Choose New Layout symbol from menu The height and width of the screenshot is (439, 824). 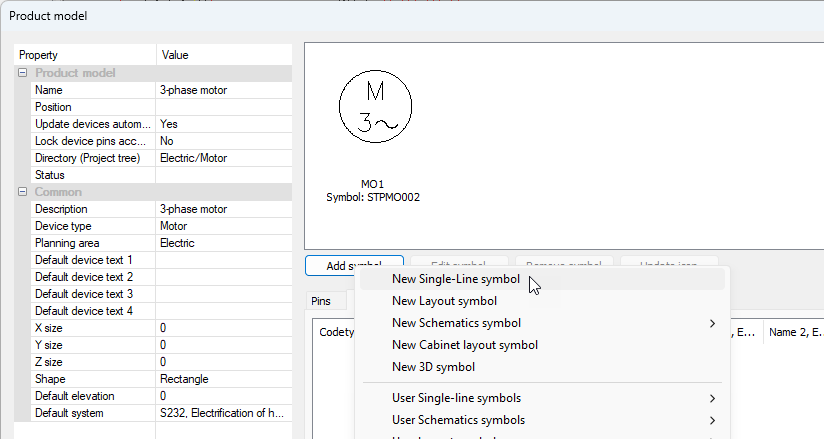[444, 301]
